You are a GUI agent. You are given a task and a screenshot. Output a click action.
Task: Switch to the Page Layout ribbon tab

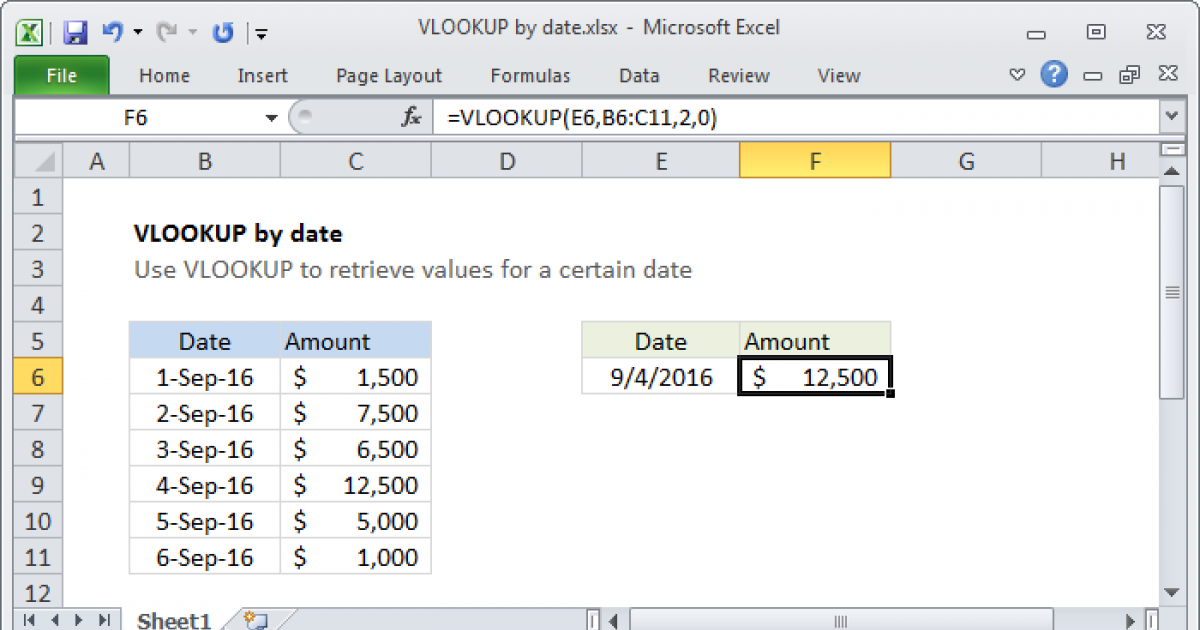coord(389,75)
